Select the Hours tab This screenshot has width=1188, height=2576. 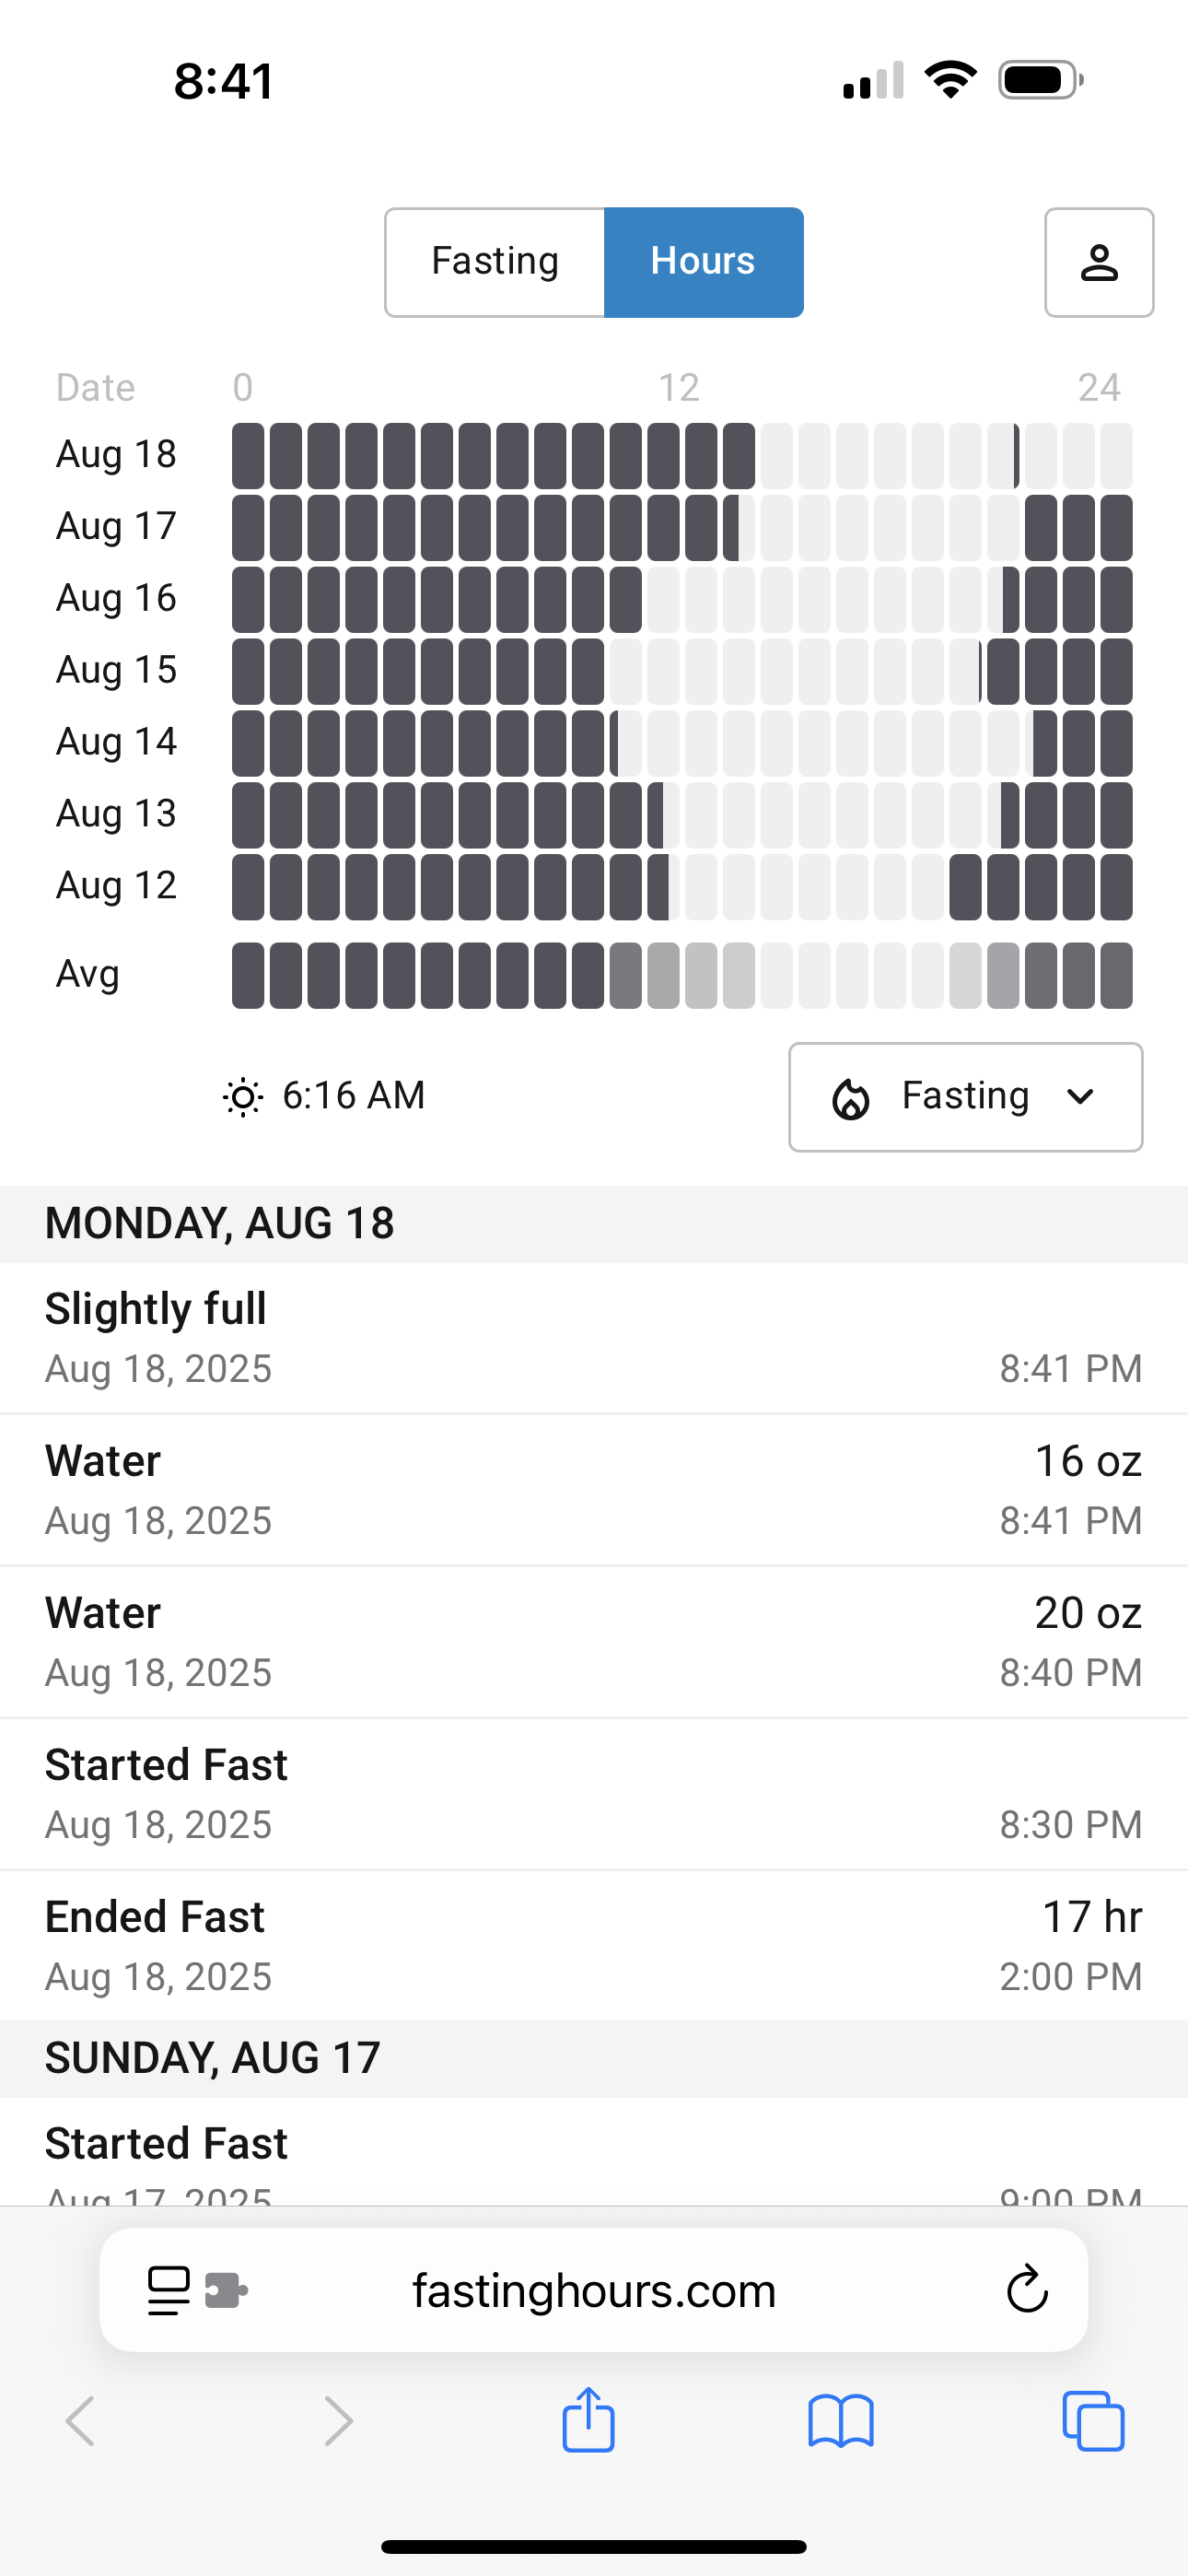tap(703, 262)
